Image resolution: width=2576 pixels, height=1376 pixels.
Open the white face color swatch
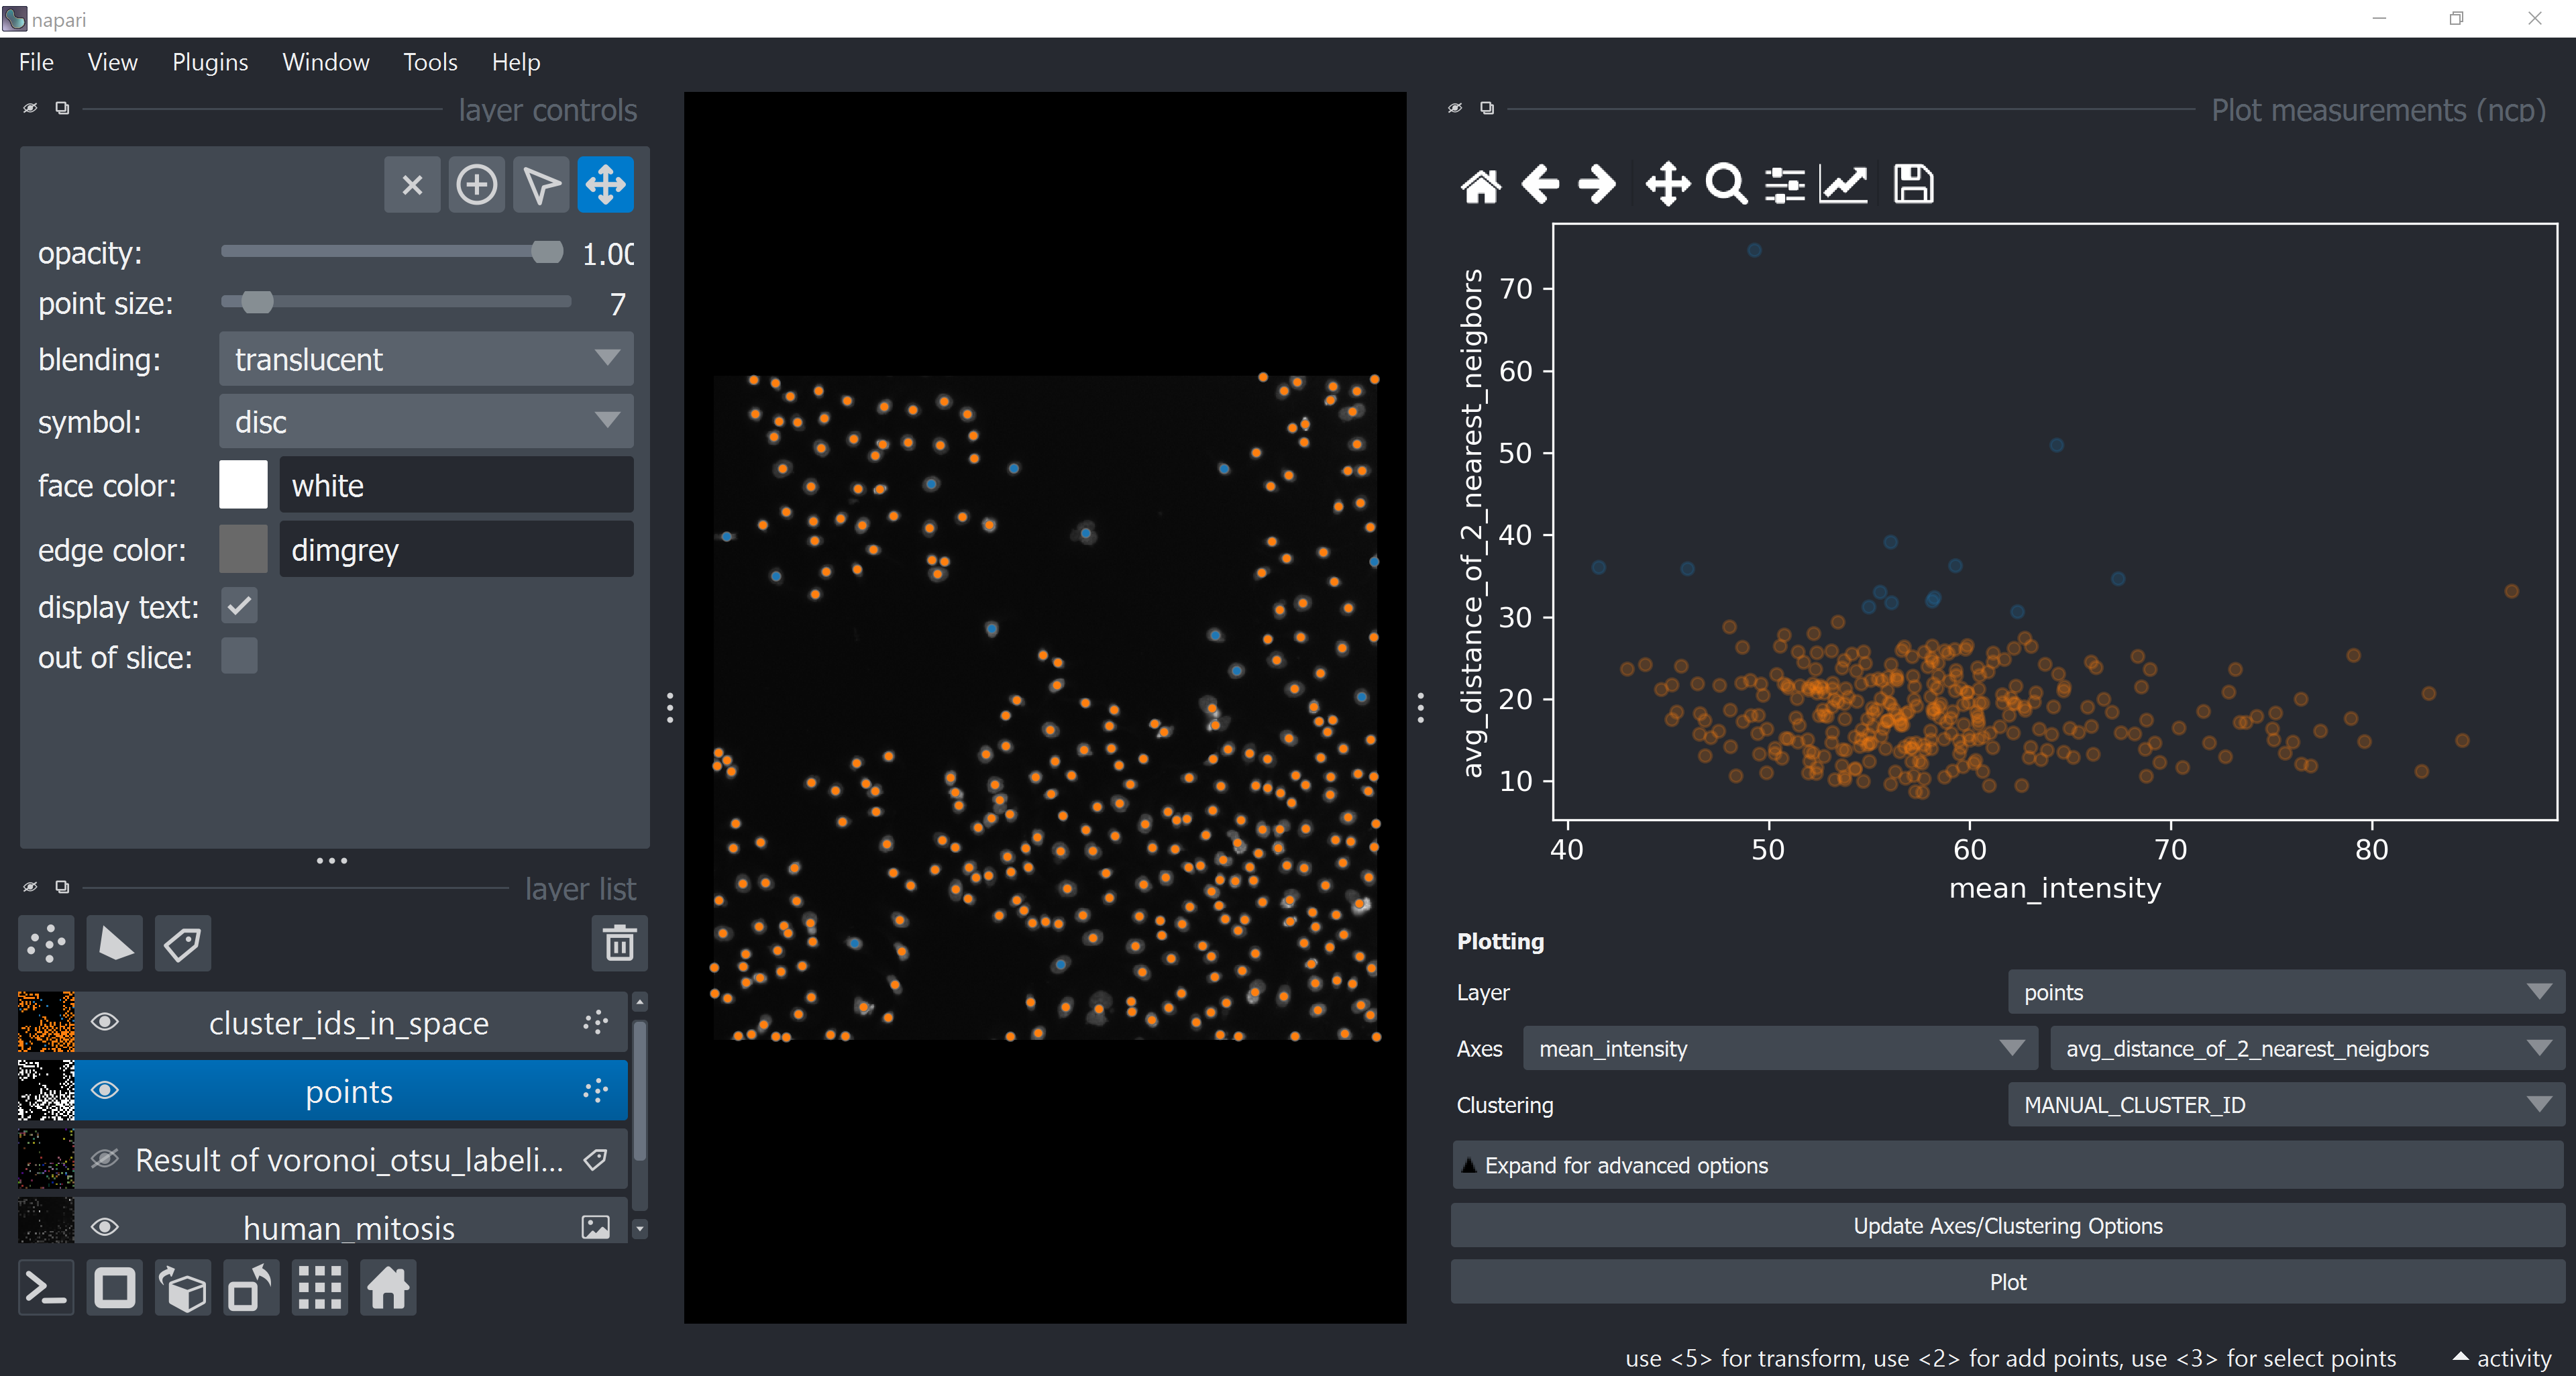(x=243, y=485)
